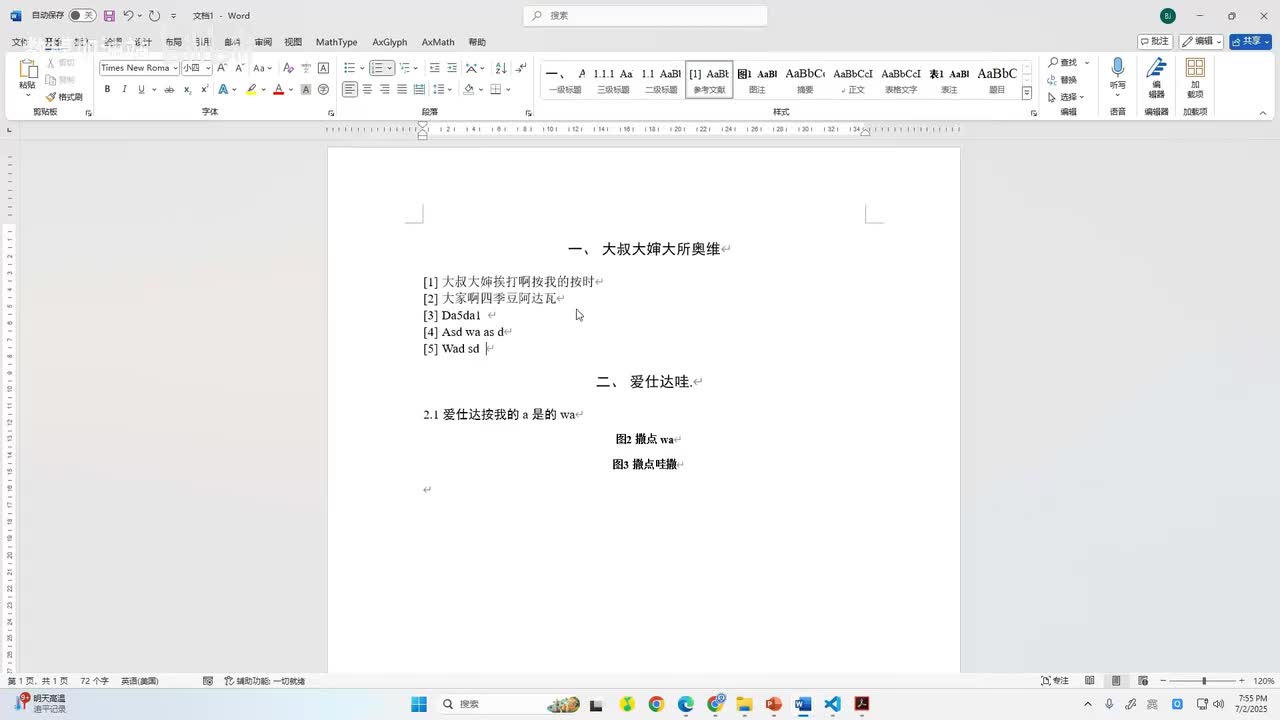Toggle Character Shading gray A icon

tap(306, 89)
